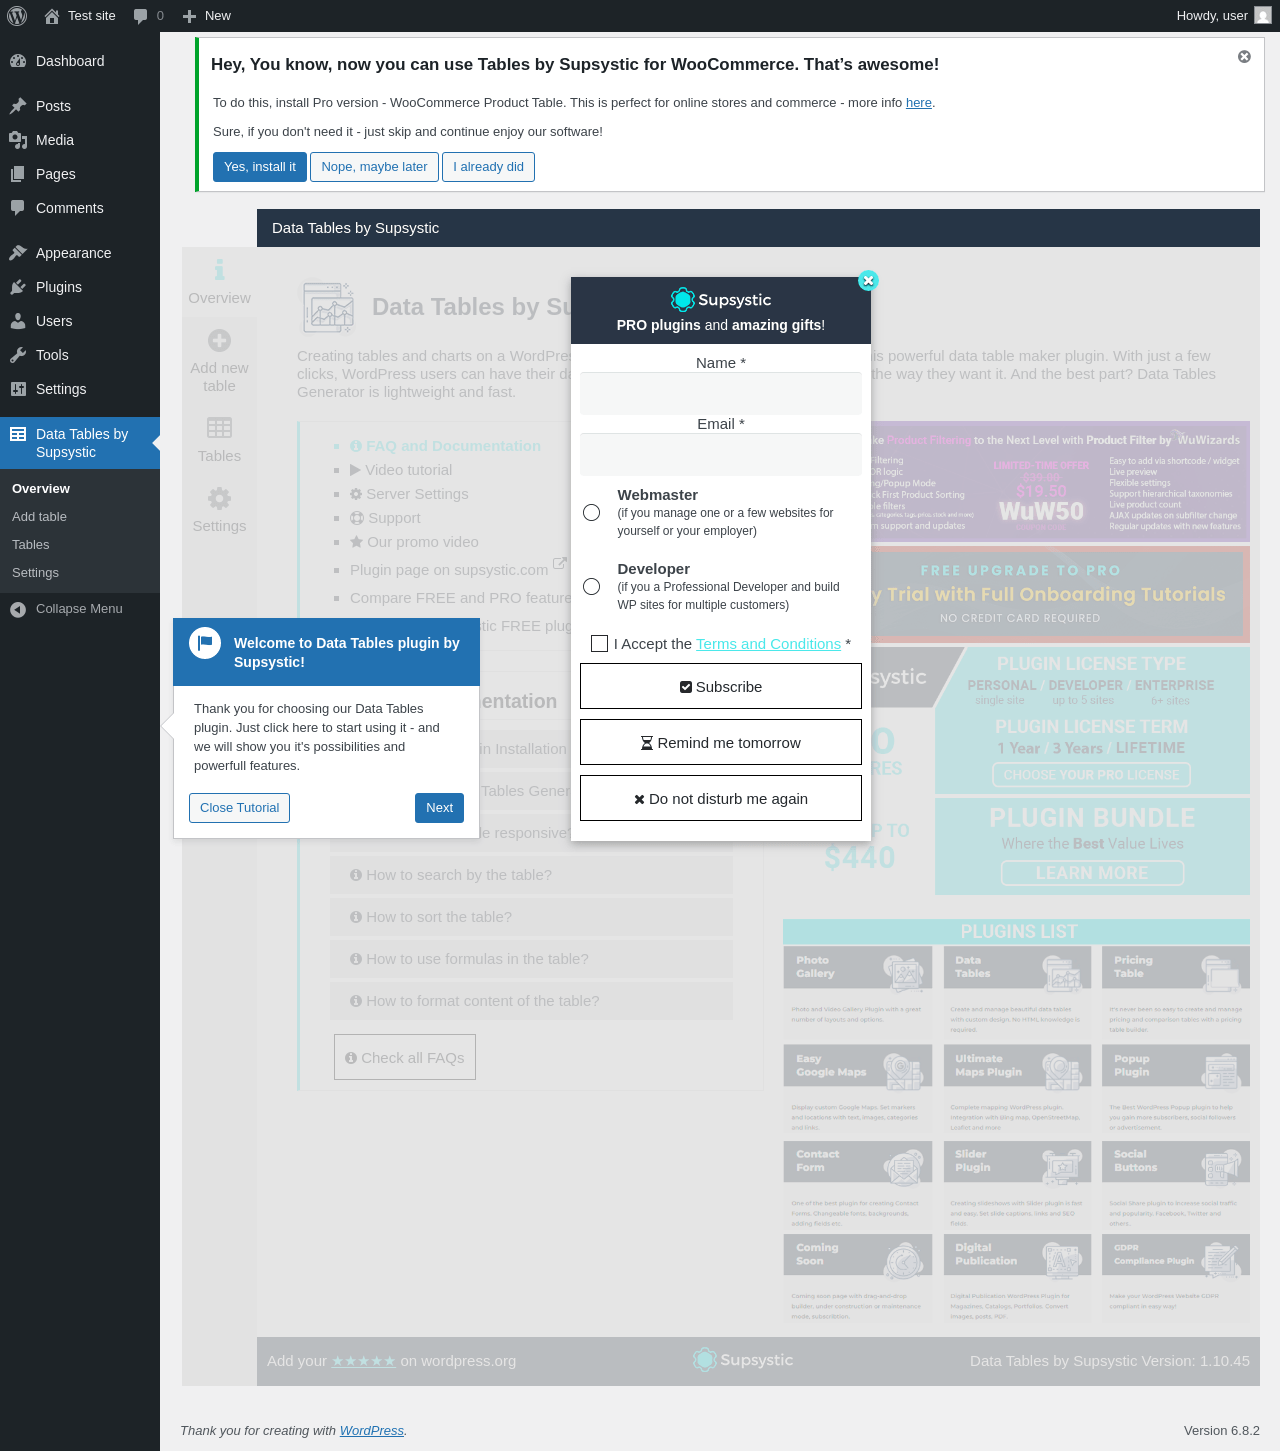Click Check all FAQs button
The height and width of the screenshot is (1451, 1280).
point(405,1058)
